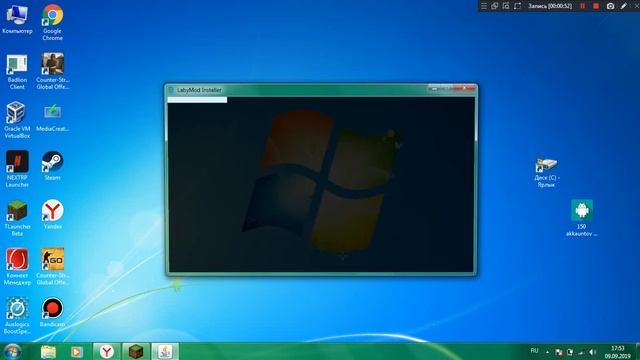Open Oracle VM VirtualBox desktop icon

click(17, 120)
